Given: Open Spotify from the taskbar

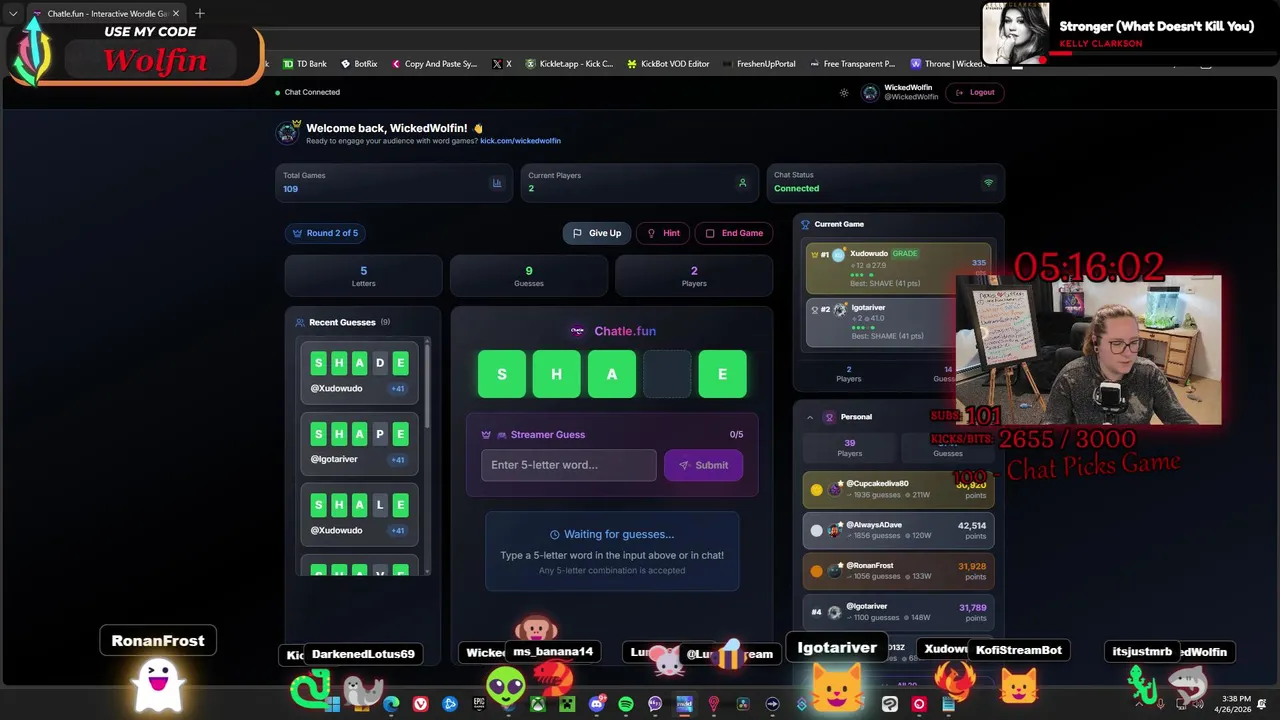Looking at the screenshot, I should [626, 704].
